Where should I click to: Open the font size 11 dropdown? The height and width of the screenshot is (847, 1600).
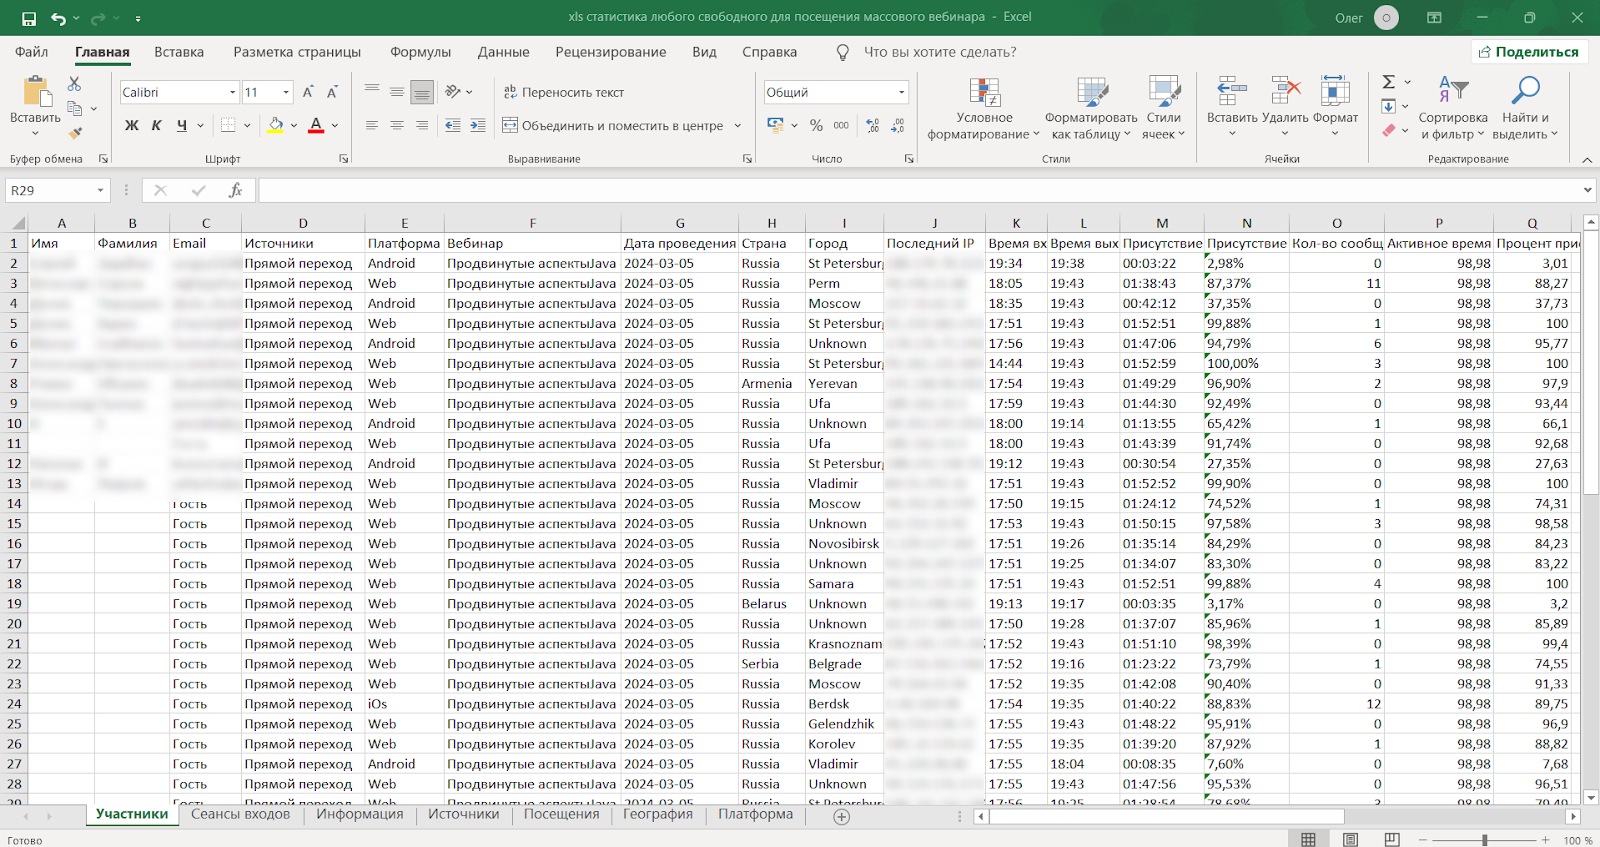286,92
